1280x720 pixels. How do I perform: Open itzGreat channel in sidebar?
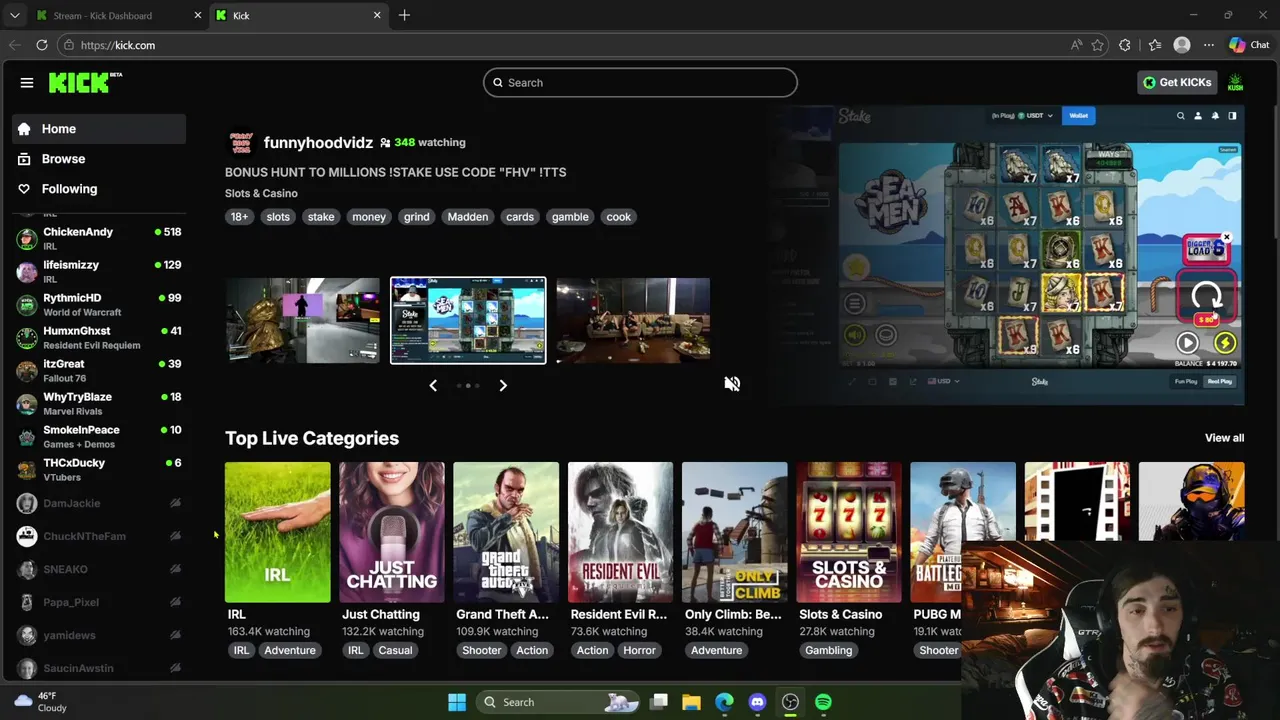98,371
